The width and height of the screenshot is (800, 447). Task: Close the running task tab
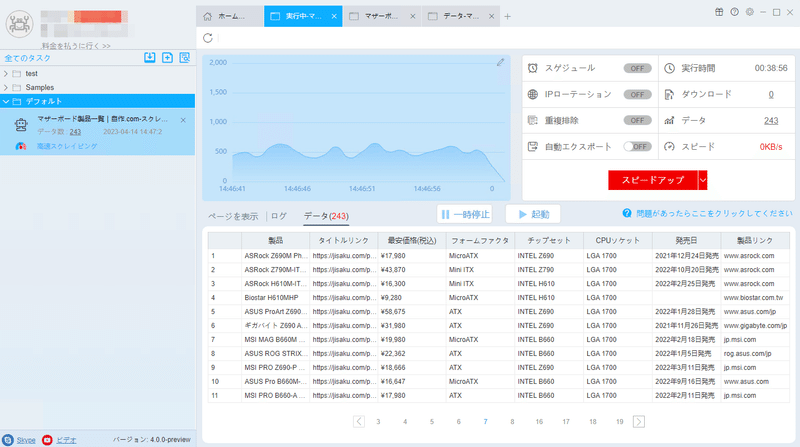(334, 16)
